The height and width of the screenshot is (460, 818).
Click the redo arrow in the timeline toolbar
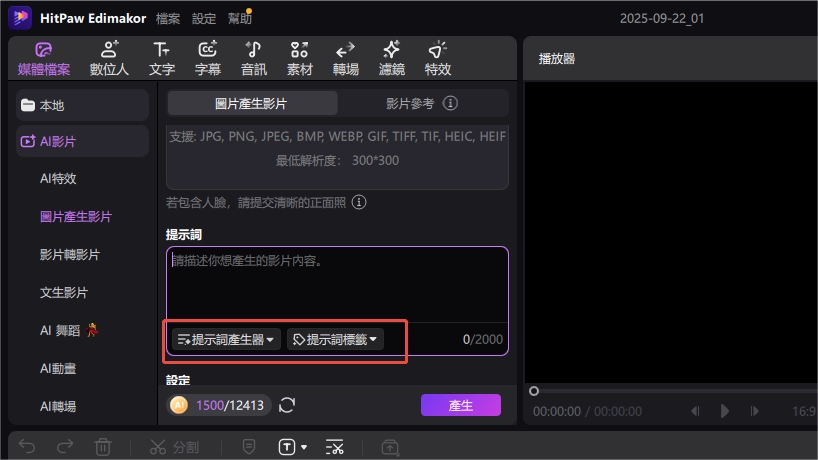click(x=65, y=447)
